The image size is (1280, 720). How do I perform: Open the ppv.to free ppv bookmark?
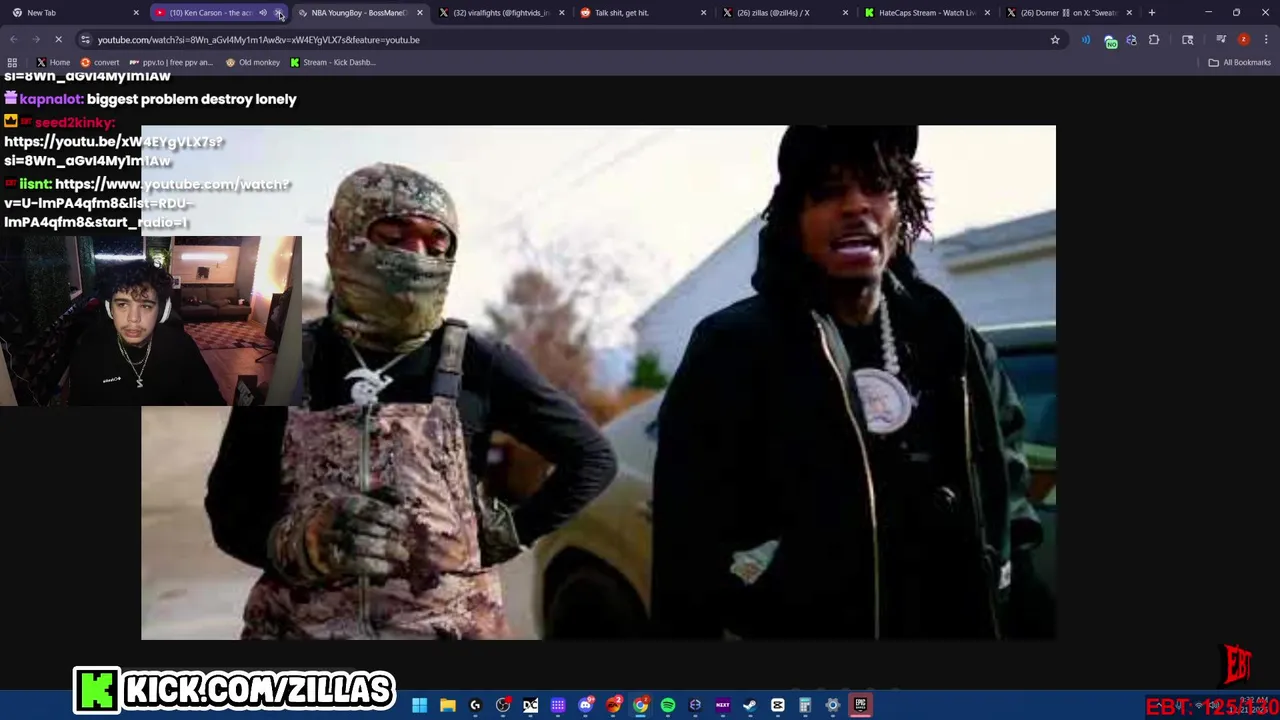(171, 62)
